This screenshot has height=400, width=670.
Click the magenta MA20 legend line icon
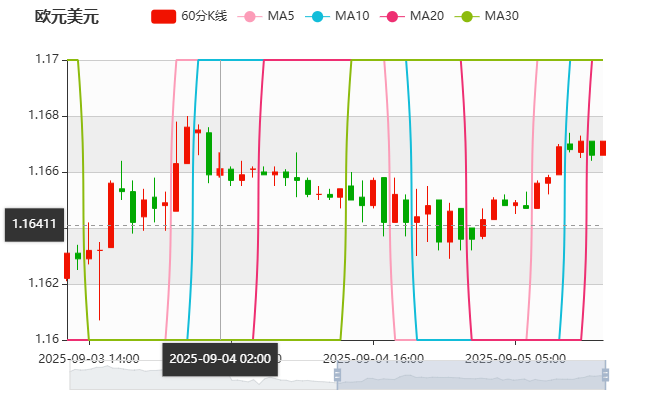coord(392,17)
